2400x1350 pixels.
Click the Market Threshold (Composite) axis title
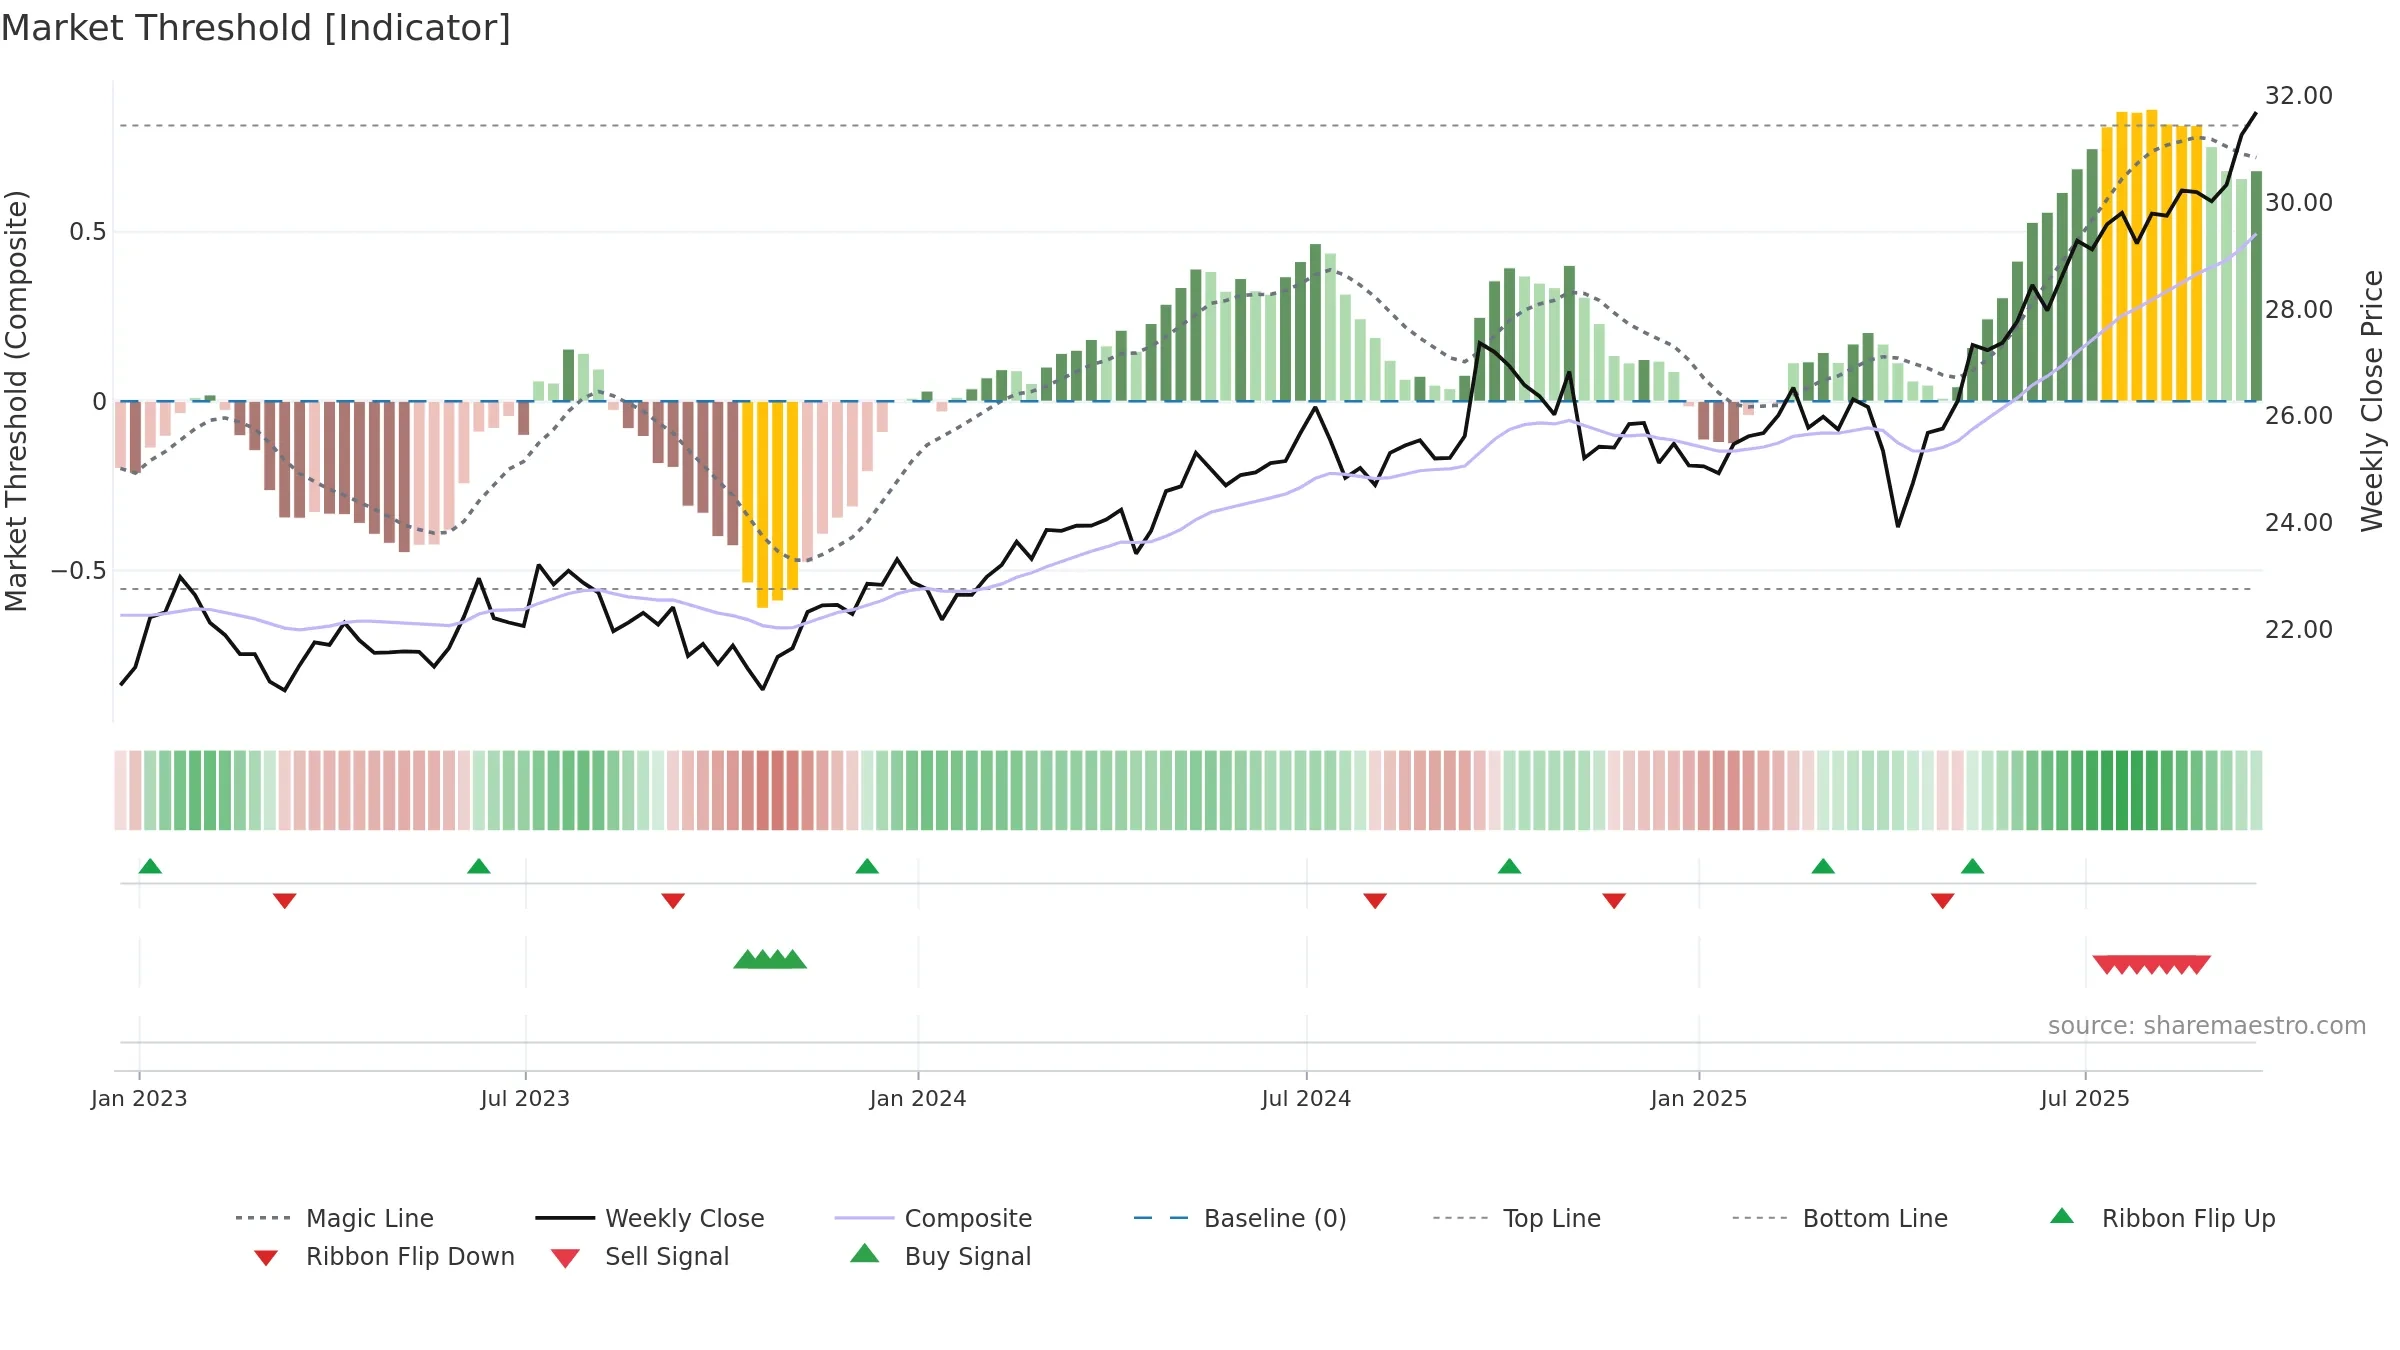pyautogui.click(x=16, y=401)
